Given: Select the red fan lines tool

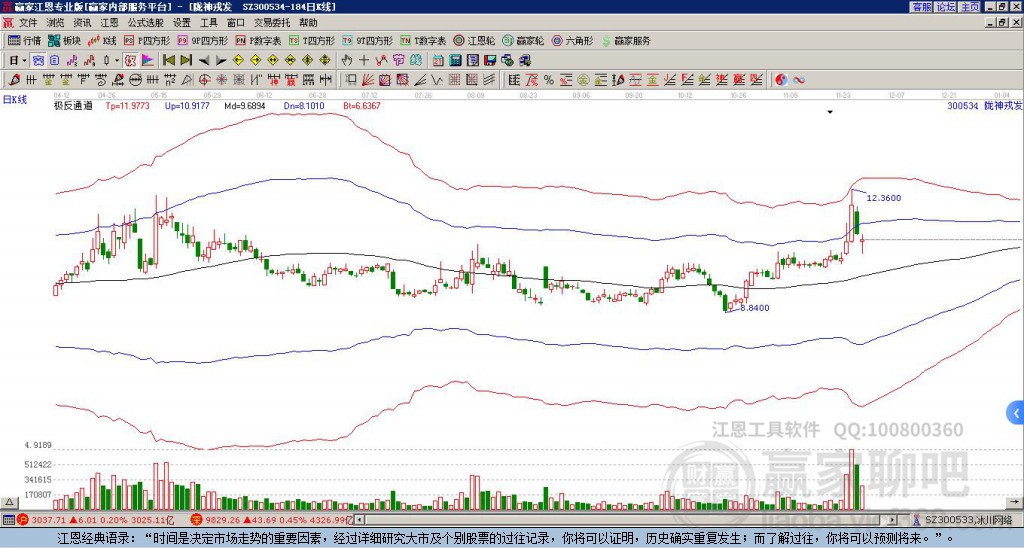Looking at the screenshot, I should pyautogui.click(x=368, y=80).
